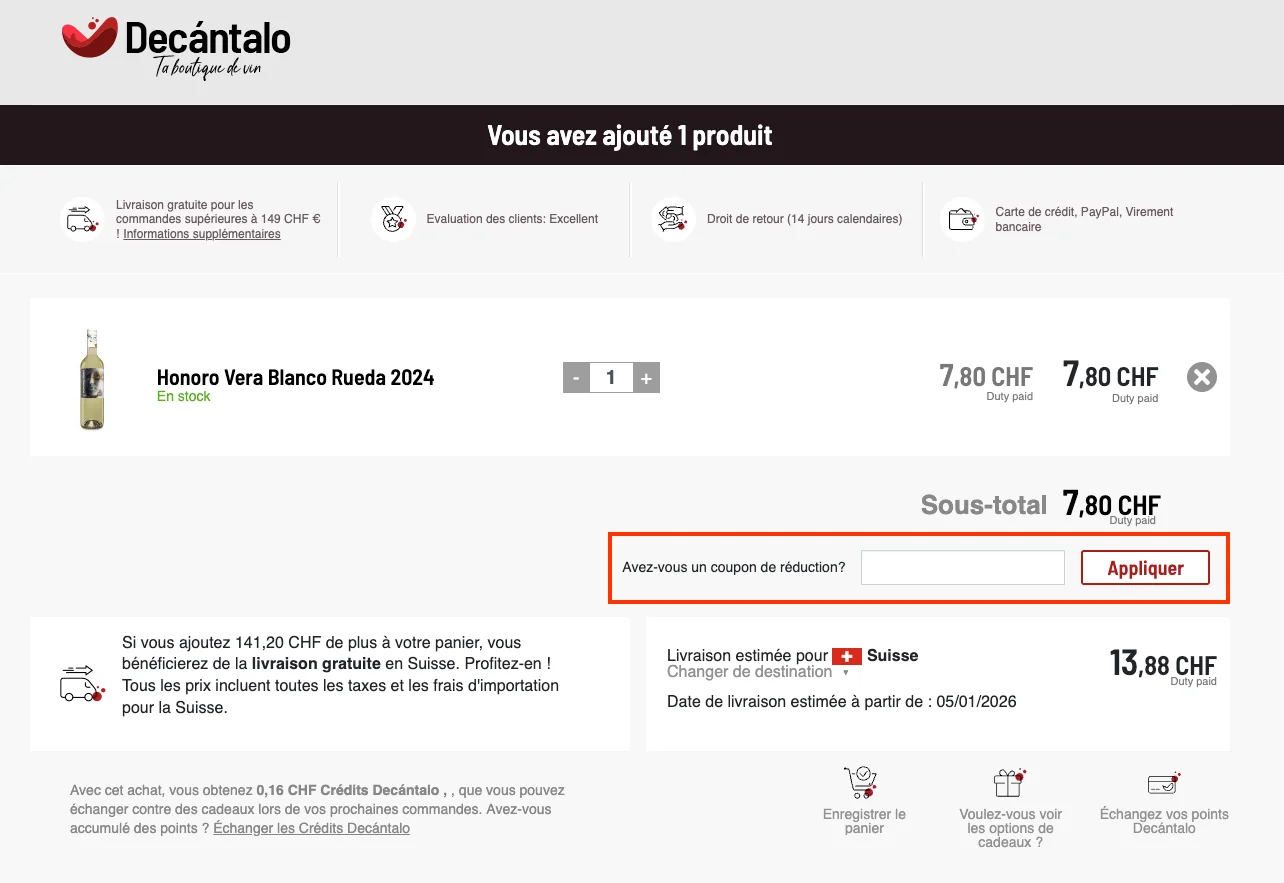Image resolution: width=1284 pixels, height=883 pixels.
Task: Open the Échanger les Crédits Decántalo link
Action: point(311,828)
